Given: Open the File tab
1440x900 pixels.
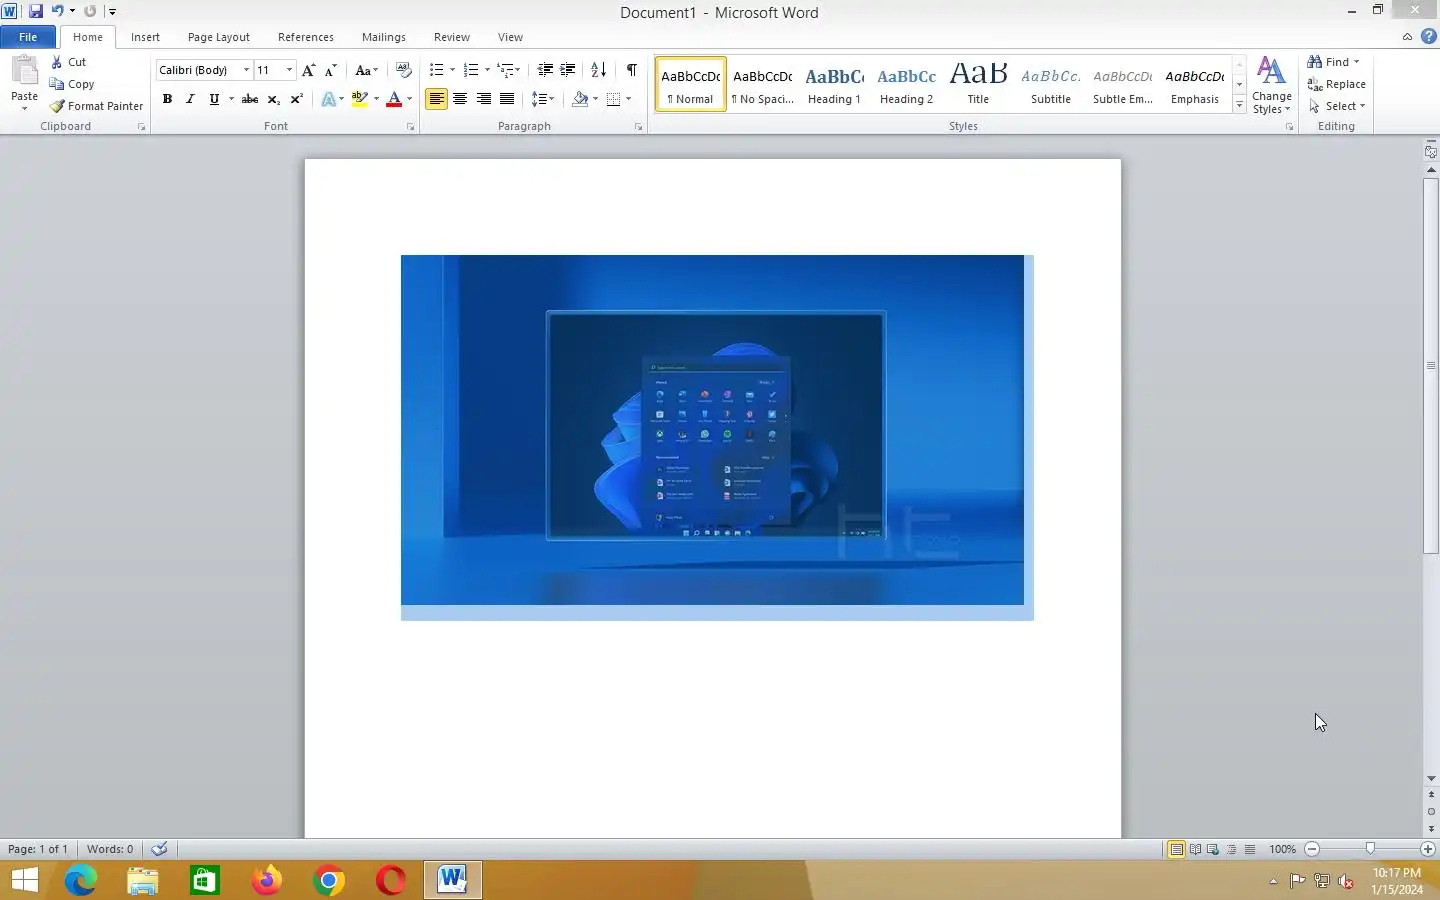Looking at the screenshot, I should point(28,37).
